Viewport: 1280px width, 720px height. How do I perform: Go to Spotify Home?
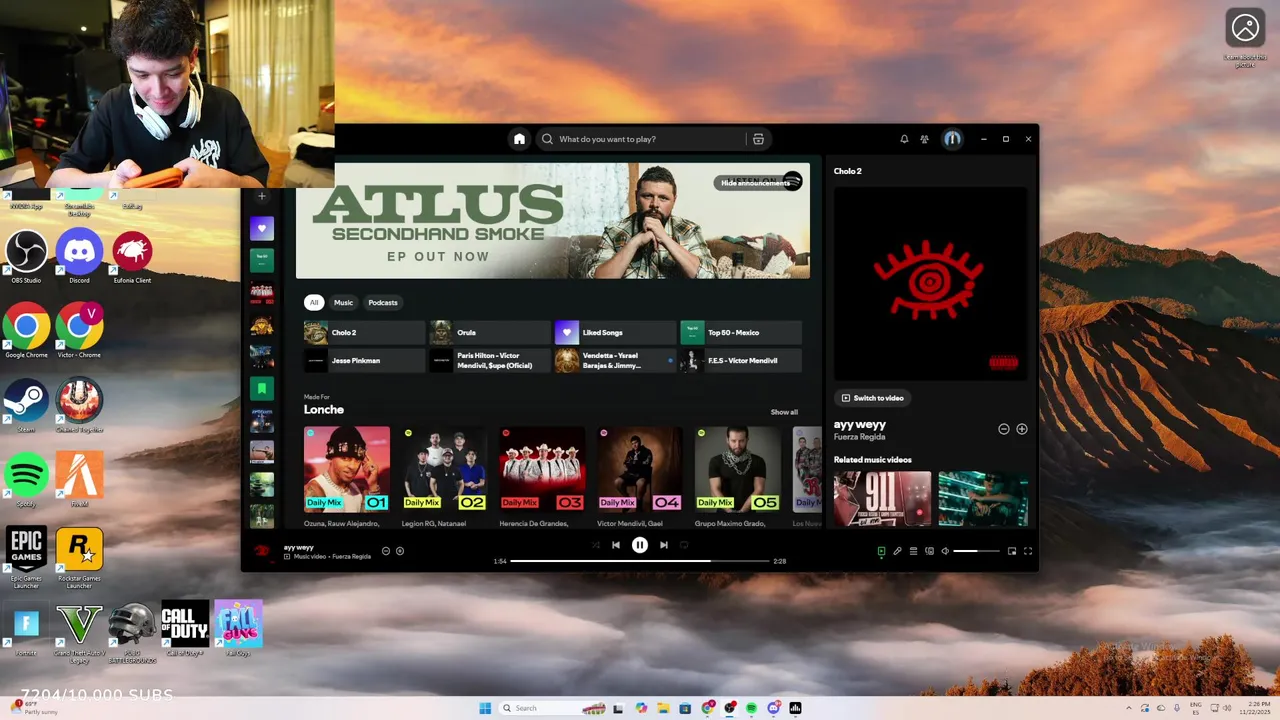(519, 139)
